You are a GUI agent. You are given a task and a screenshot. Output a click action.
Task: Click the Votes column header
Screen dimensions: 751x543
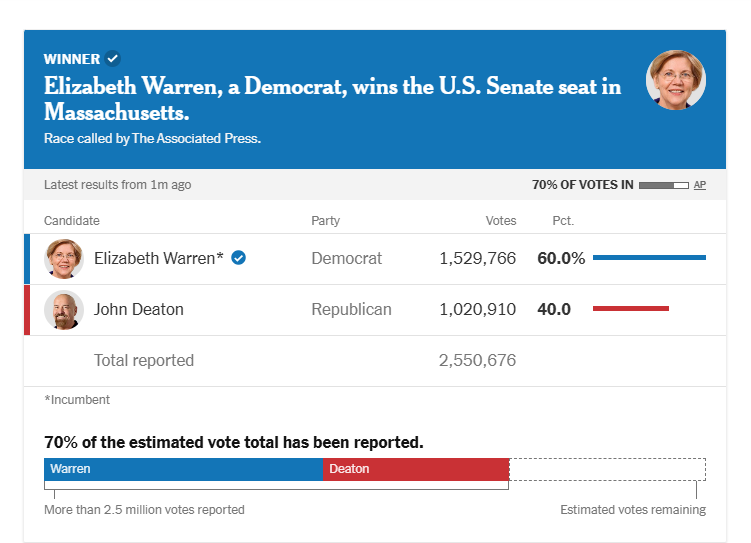pyautogui.click(x=500, y=221)
